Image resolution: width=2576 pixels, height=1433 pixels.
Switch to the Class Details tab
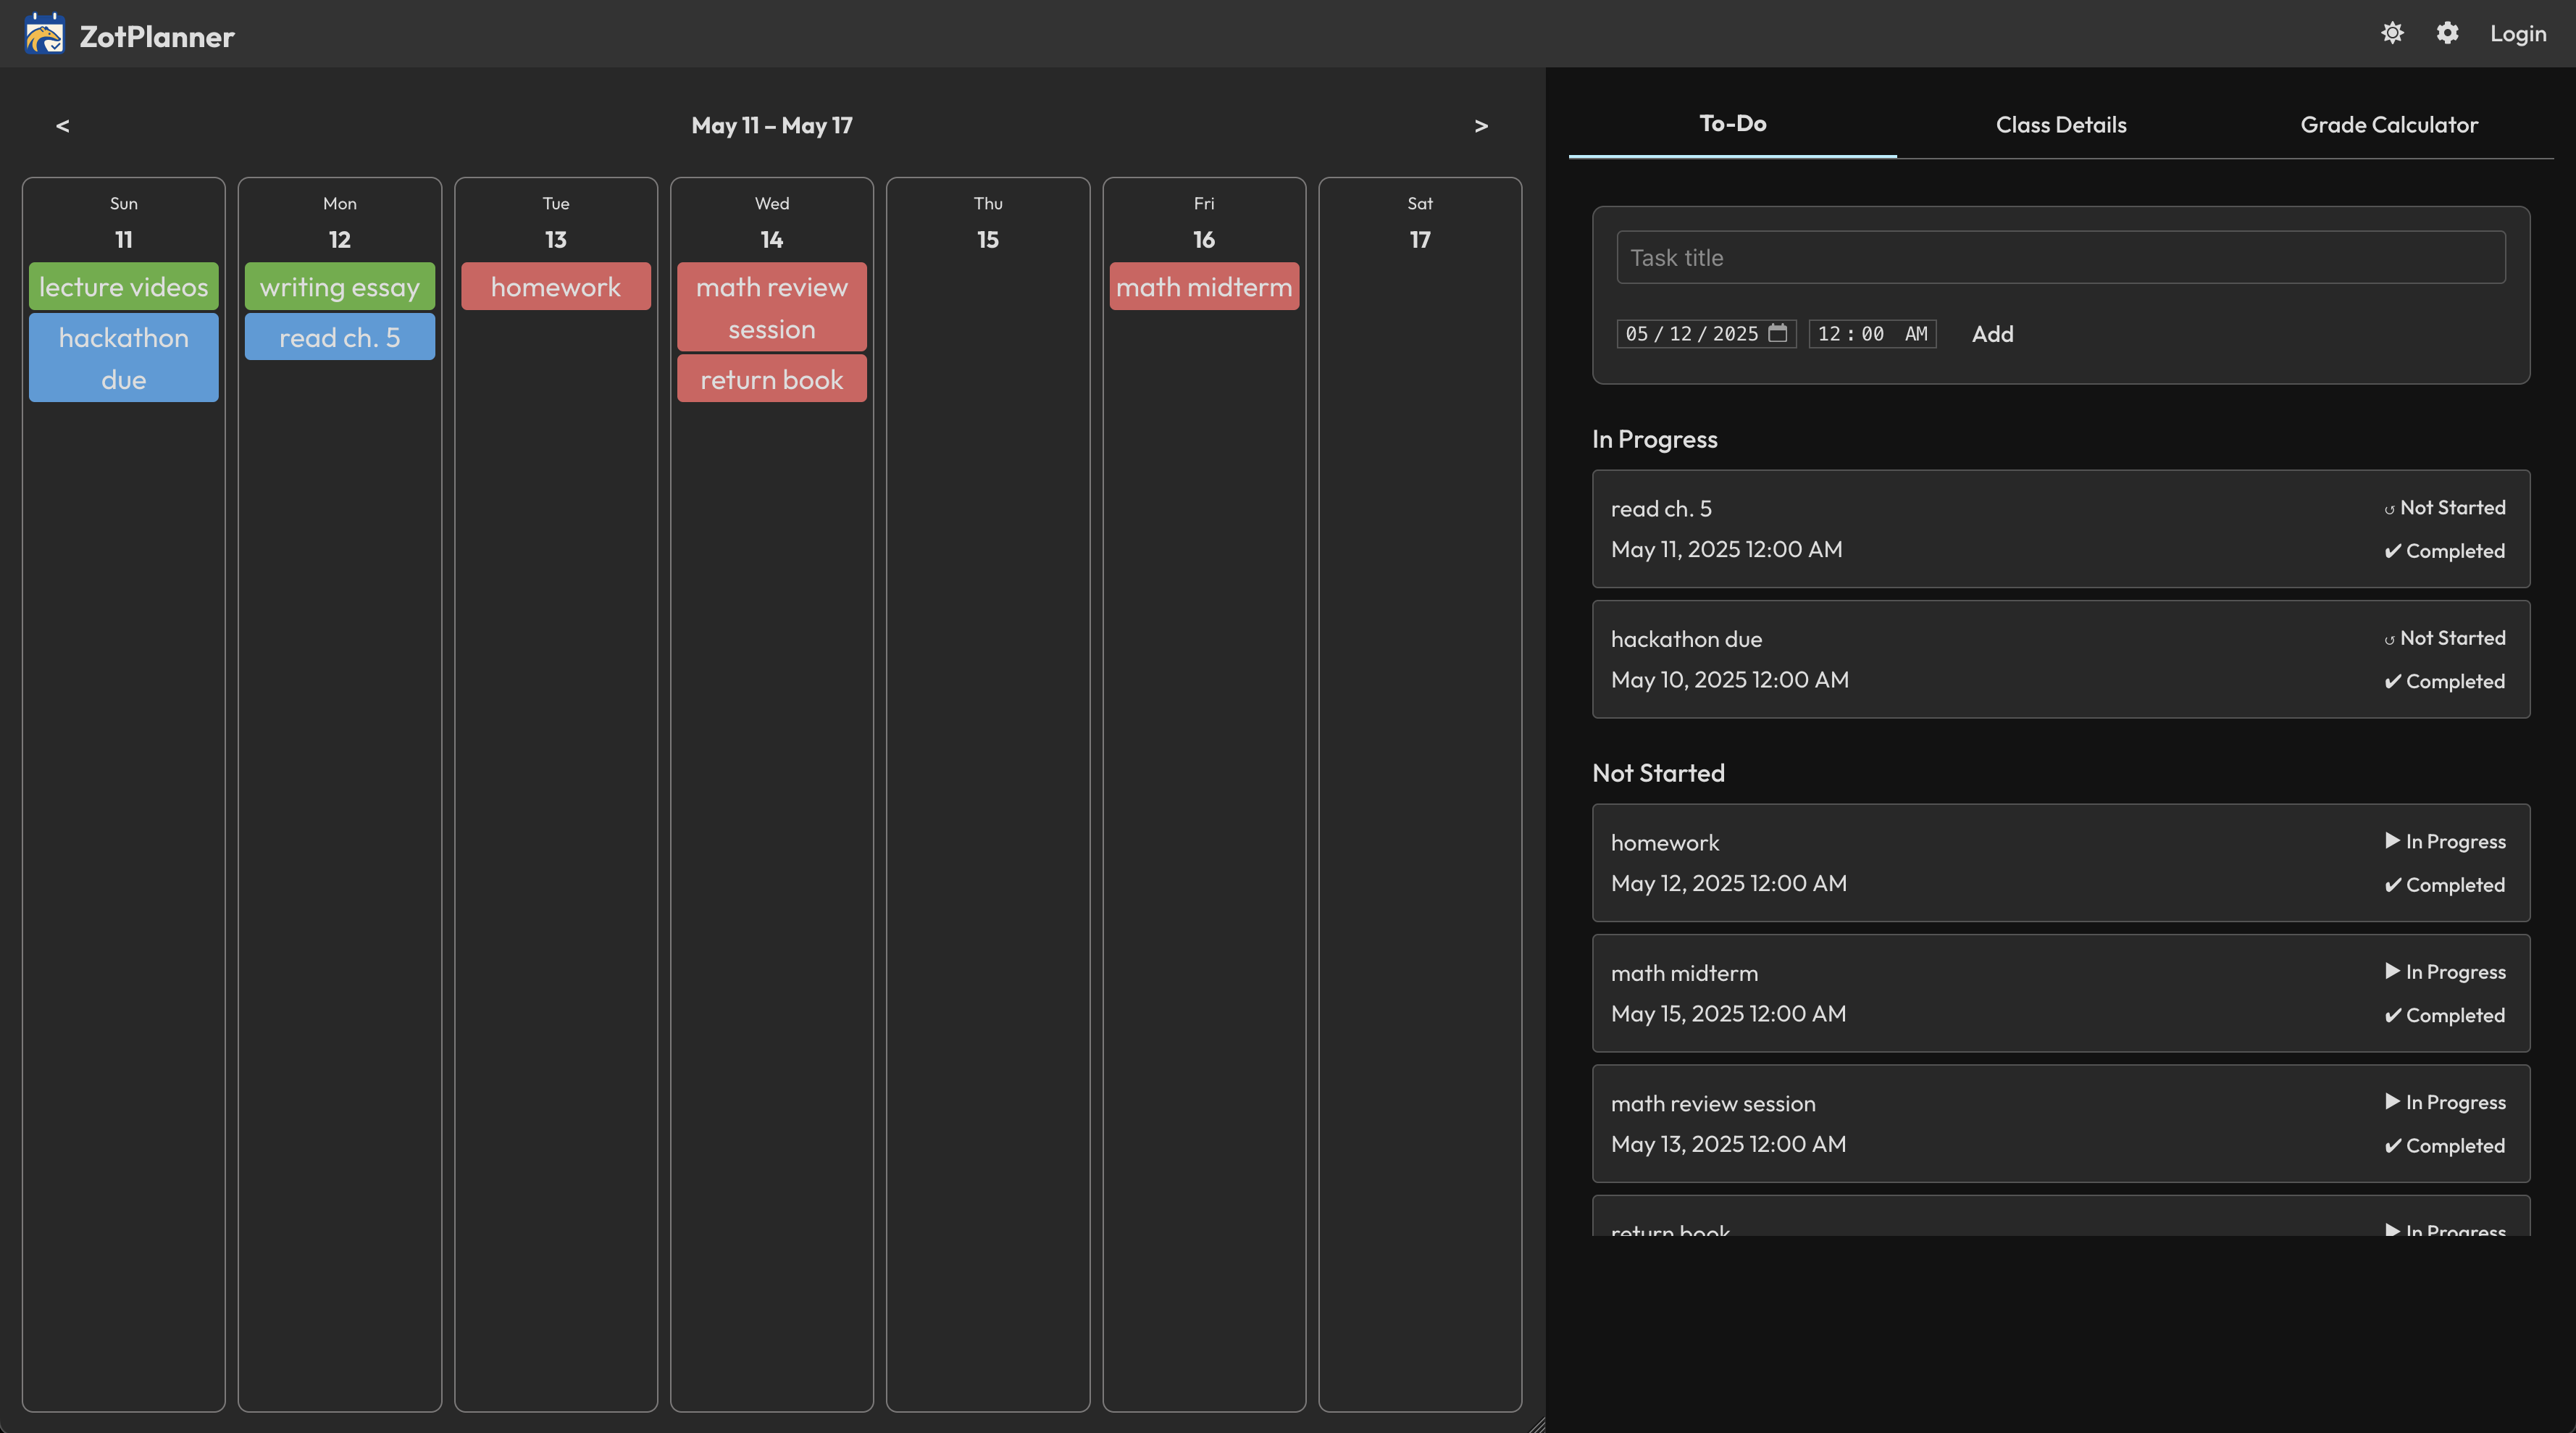click(2060, 125)
